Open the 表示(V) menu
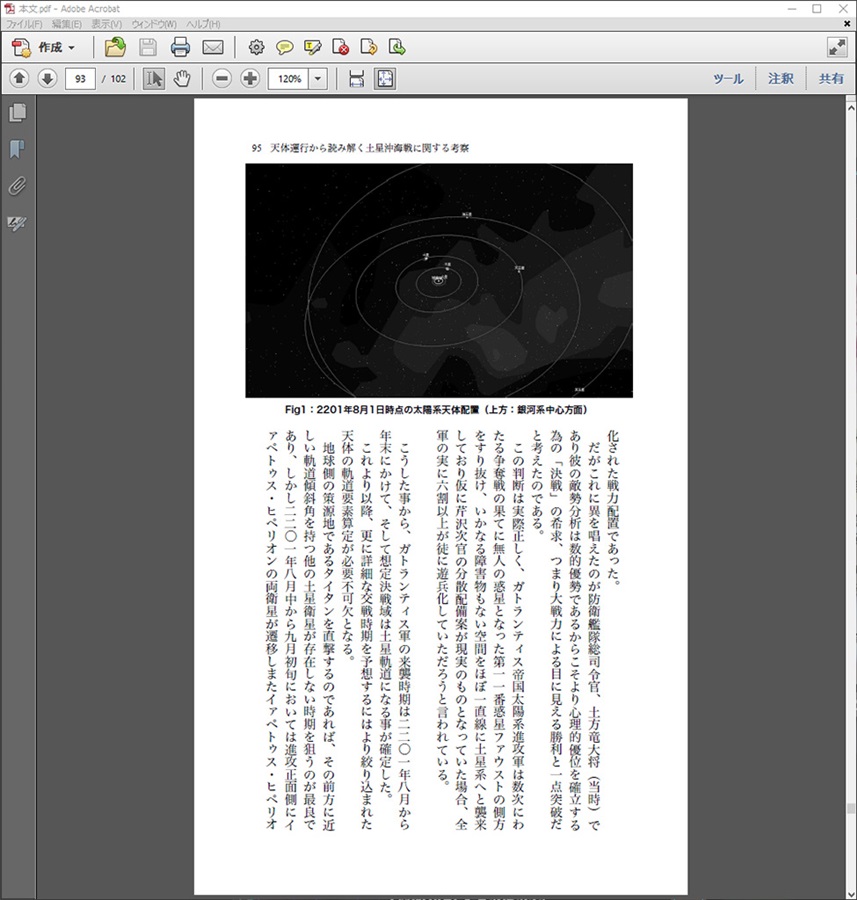857x900 pixels. 107,24
